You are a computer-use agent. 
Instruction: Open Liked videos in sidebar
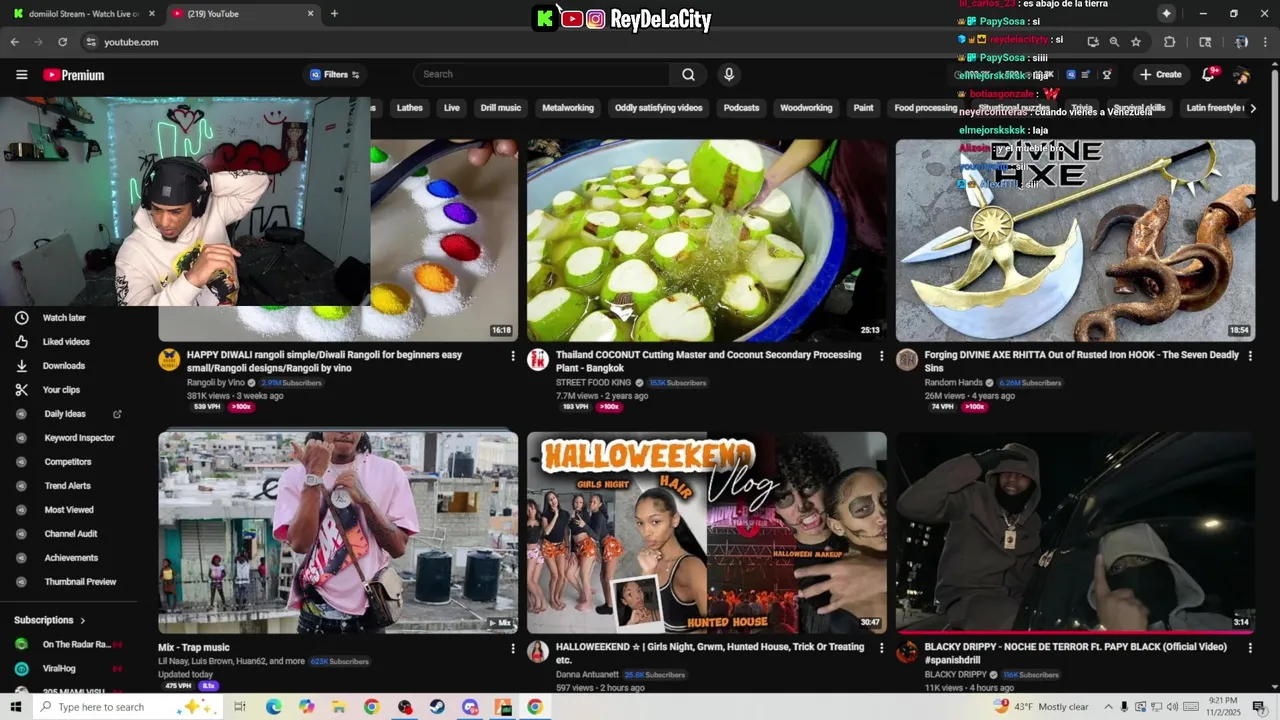click(66, 342)
